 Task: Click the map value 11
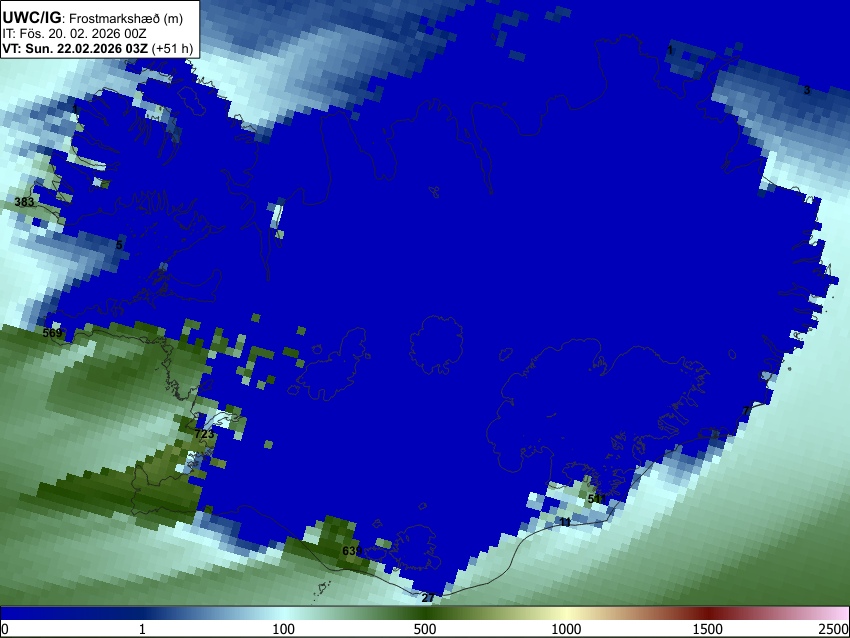[565, 523]
